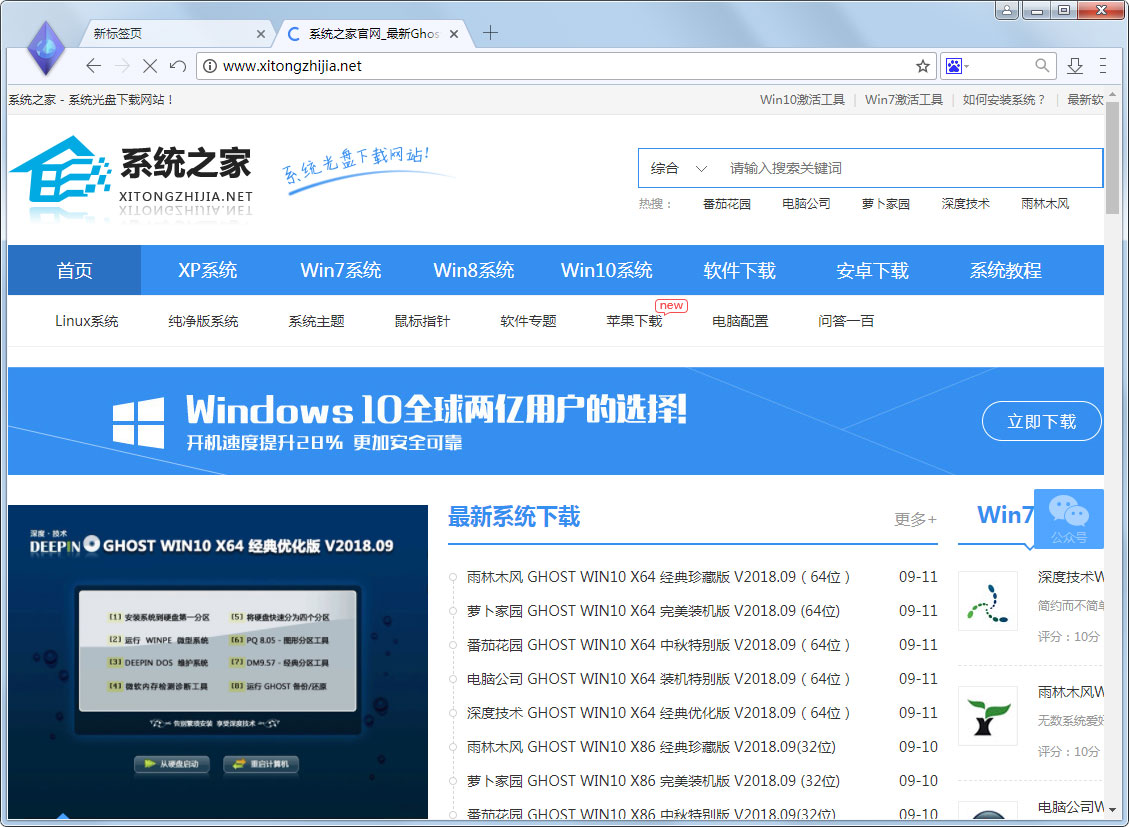Select hot search 番茄花园
This screenshot has height=827, width=1129.
(727, 204)
